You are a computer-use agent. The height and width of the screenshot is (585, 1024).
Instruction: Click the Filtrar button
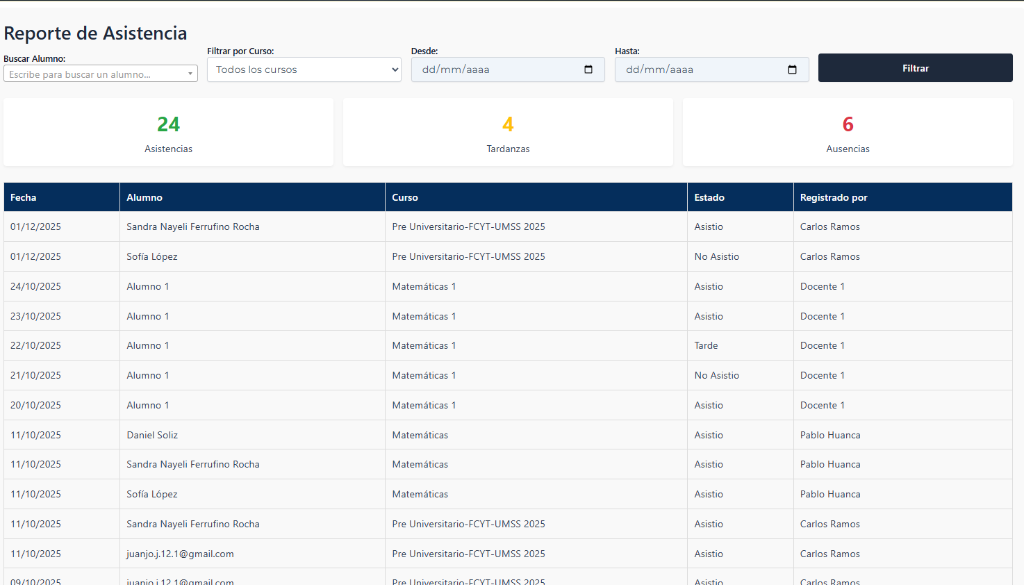click(915, 68)
